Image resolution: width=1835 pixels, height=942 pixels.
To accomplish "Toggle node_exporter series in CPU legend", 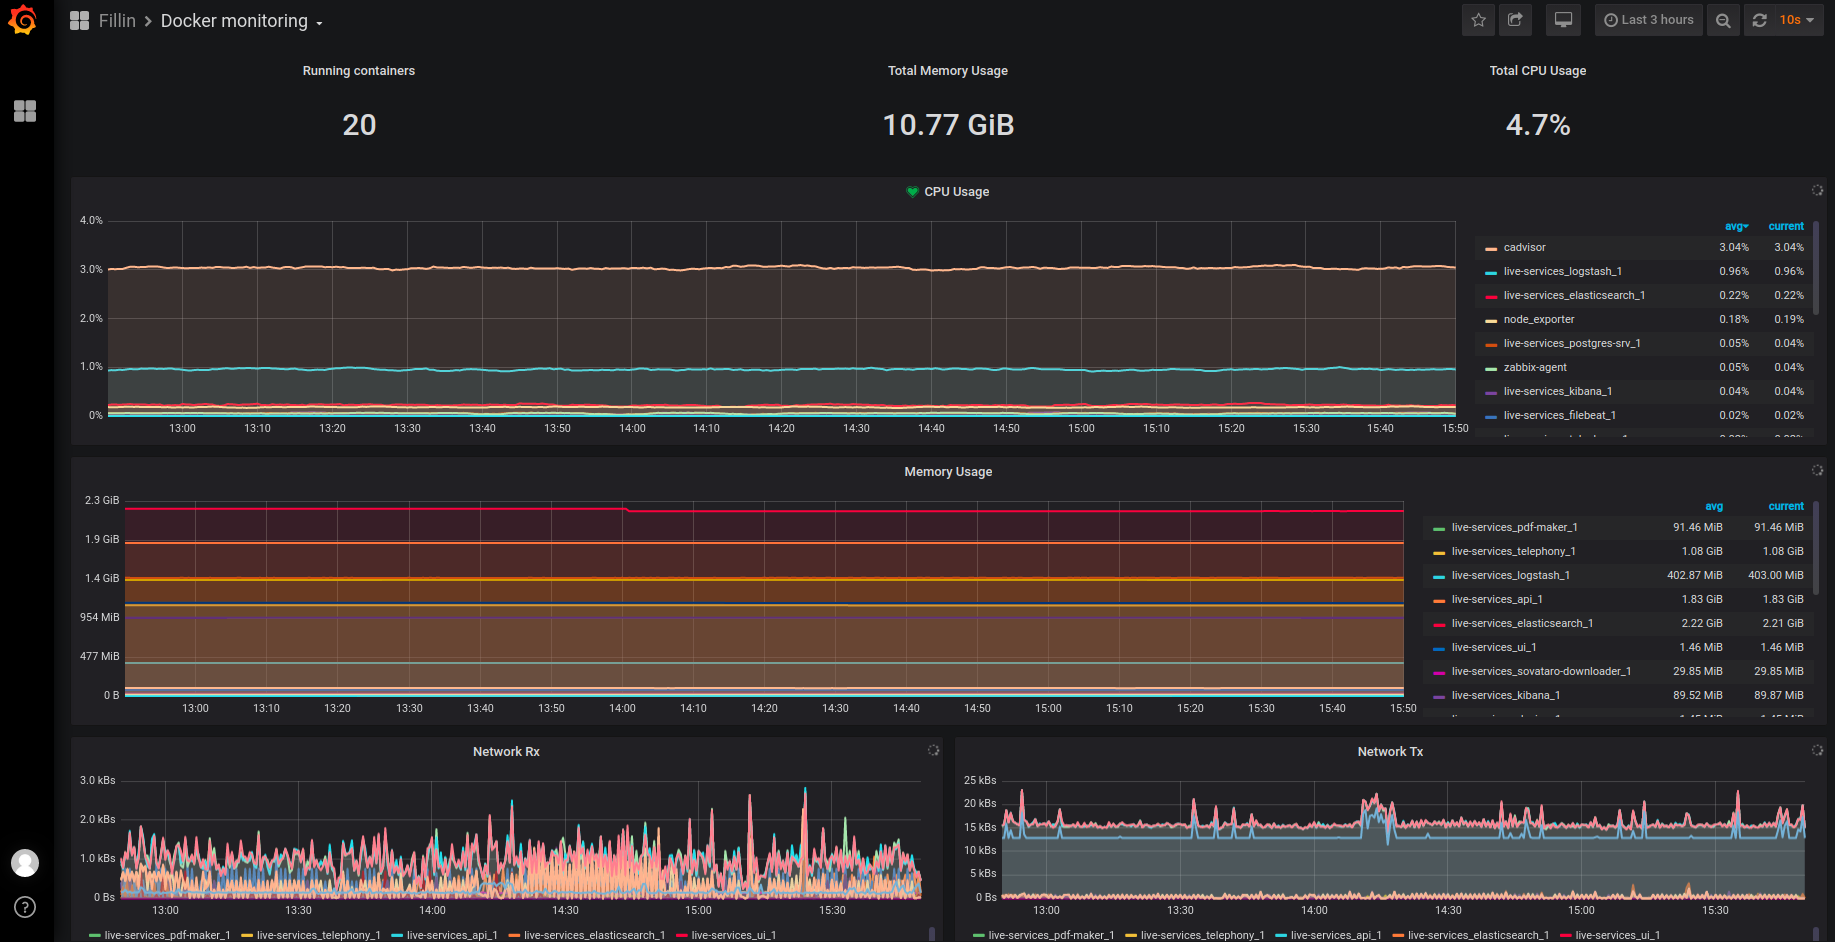I will coord(1539,319).
